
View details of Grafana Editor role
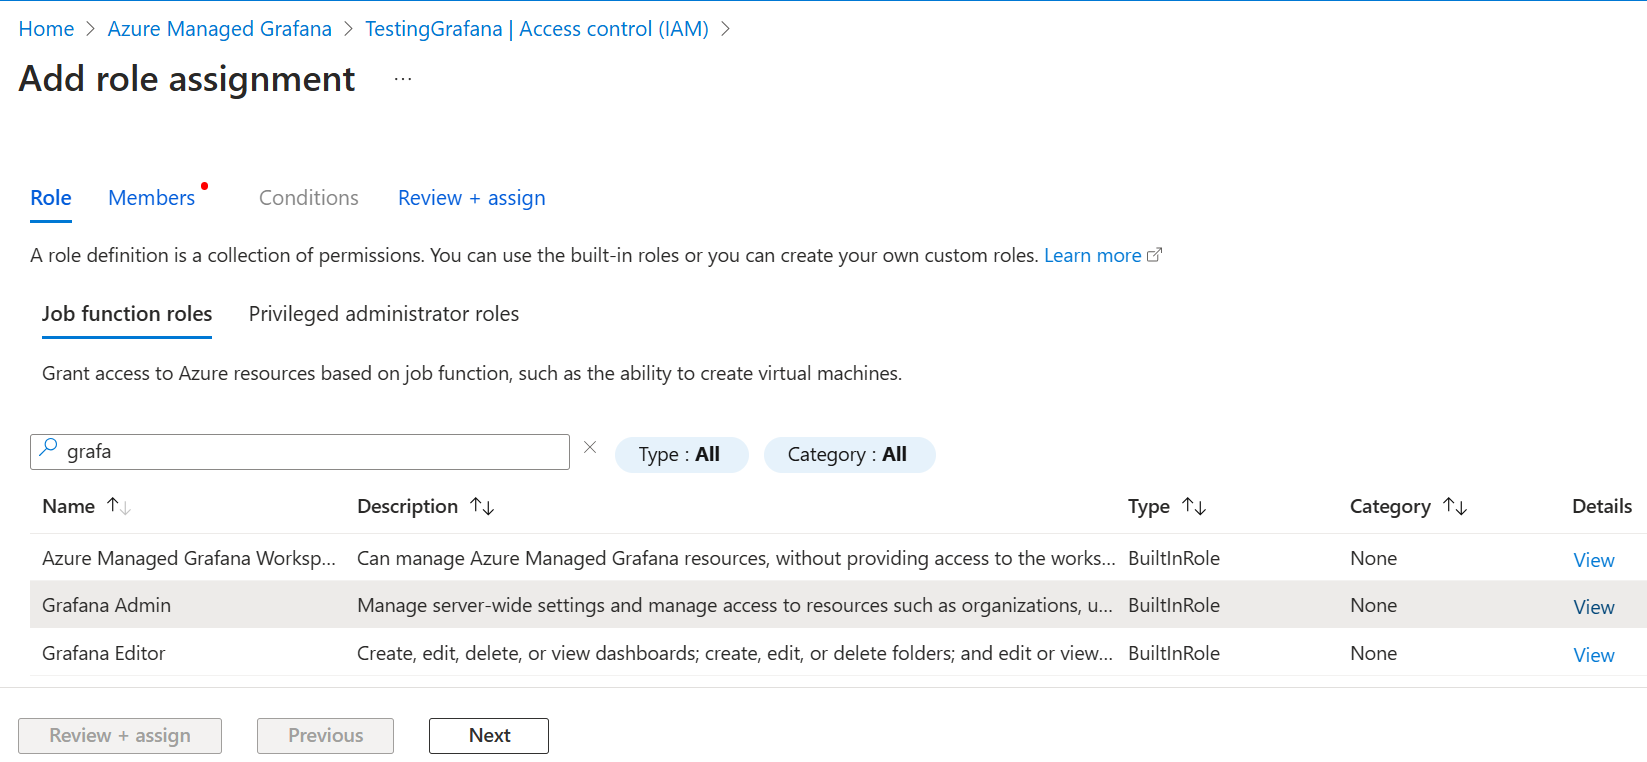1594,655
